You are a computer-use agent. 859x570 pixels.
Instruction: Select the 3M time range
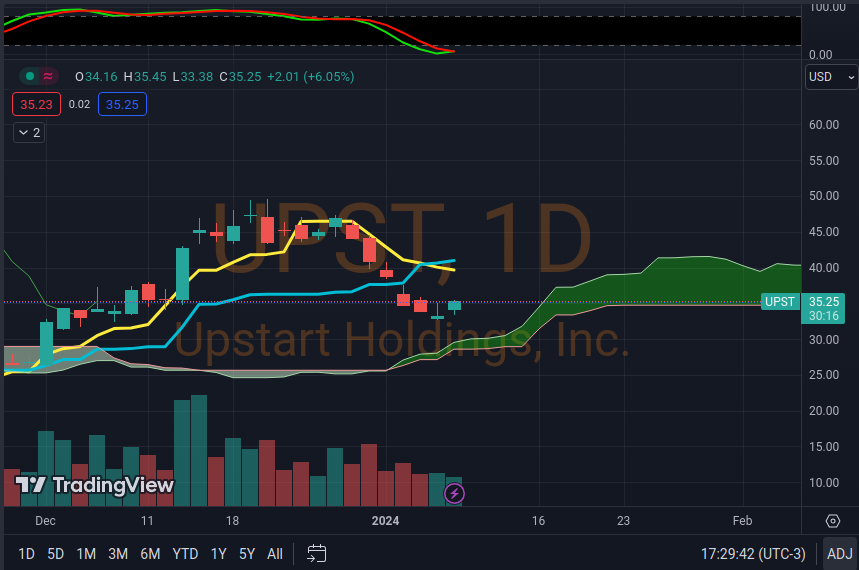118,554
